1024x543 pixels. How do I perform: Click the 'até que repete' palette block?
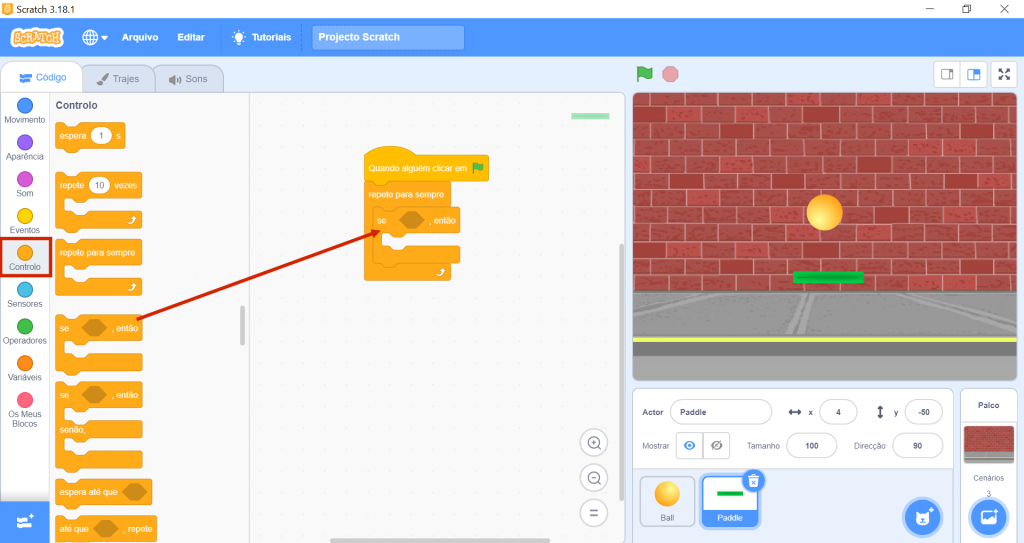pos(106,529)
